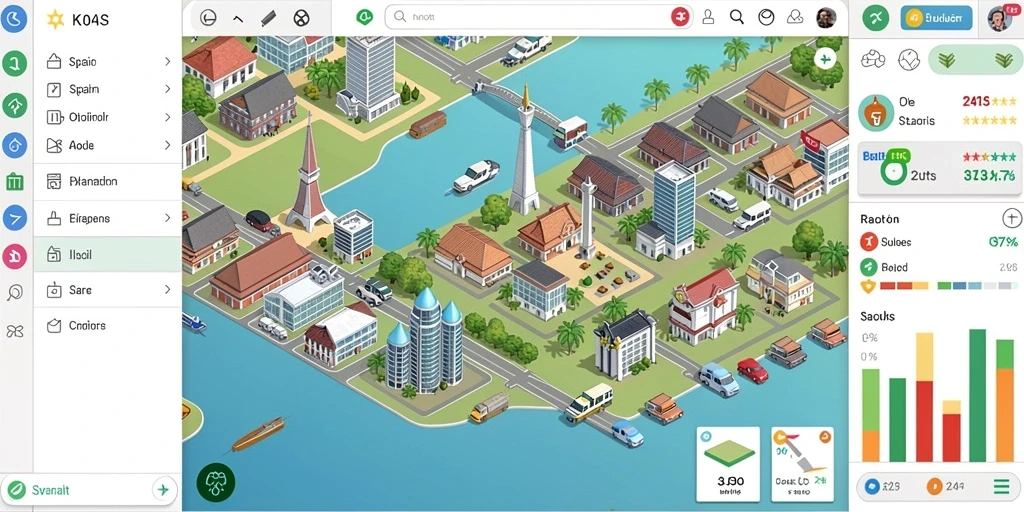1024x512 pixels.
Task: Click the multicolor segmented progress bar
Action: [x=948, y=286]
